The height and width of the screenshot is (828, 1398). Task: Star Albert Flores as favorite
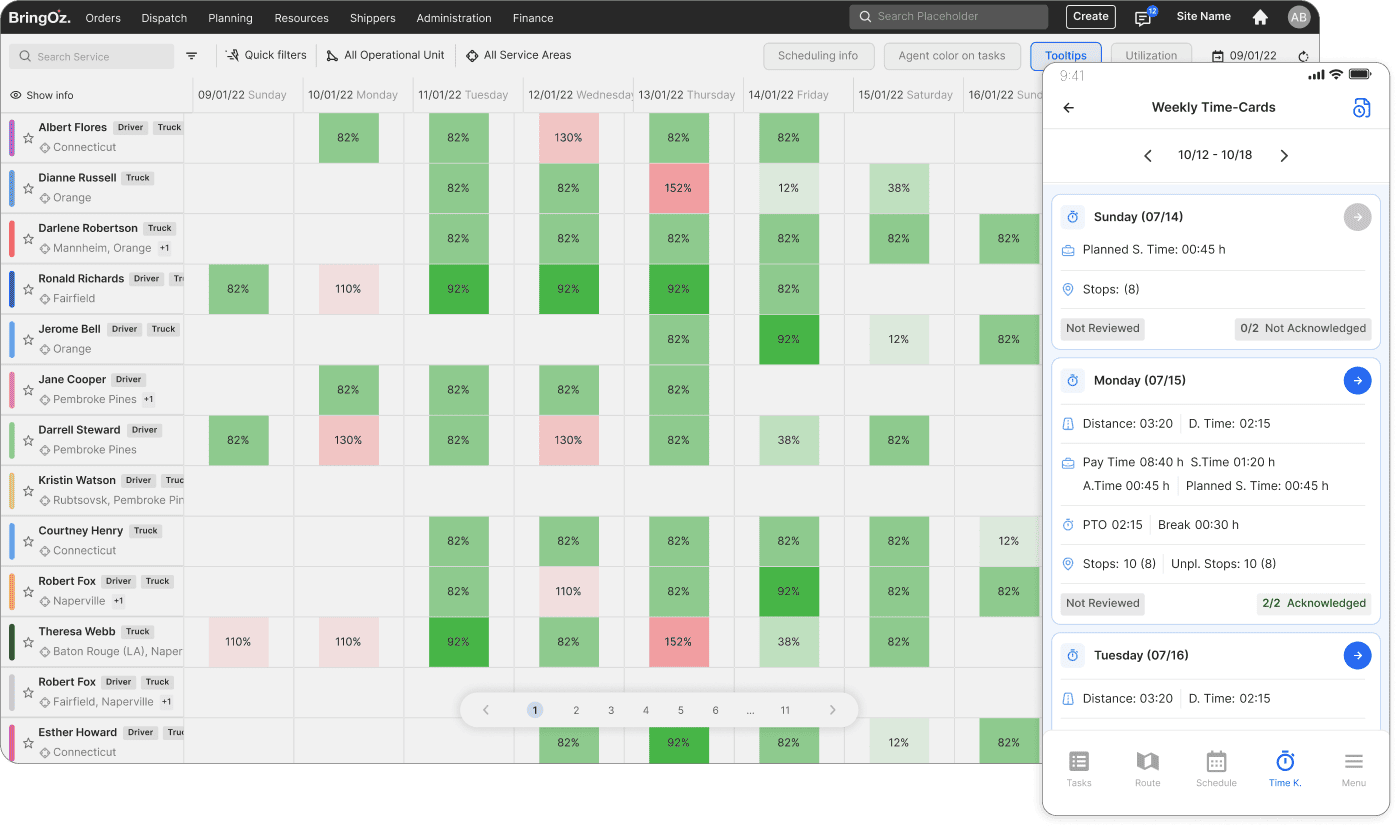(28, 138)
